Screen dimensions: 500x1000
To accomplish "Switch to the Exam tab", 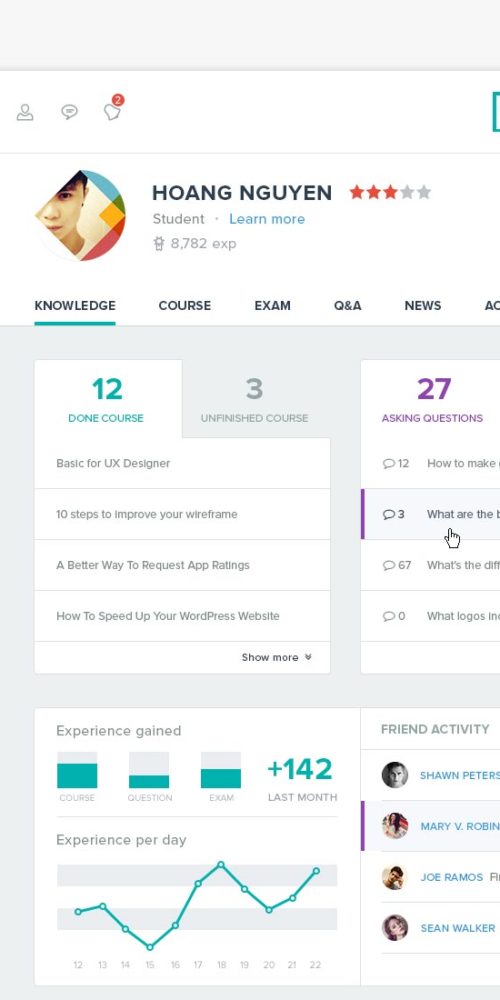I will click(x=272, y=305).
